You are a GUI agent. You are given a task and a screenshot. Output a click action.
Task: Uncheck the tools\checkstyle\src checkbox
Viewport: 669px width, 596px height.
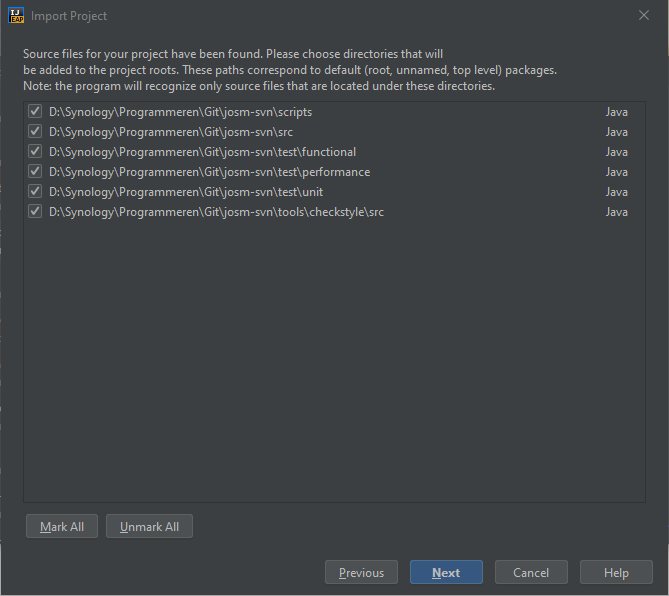pos(35,212)
